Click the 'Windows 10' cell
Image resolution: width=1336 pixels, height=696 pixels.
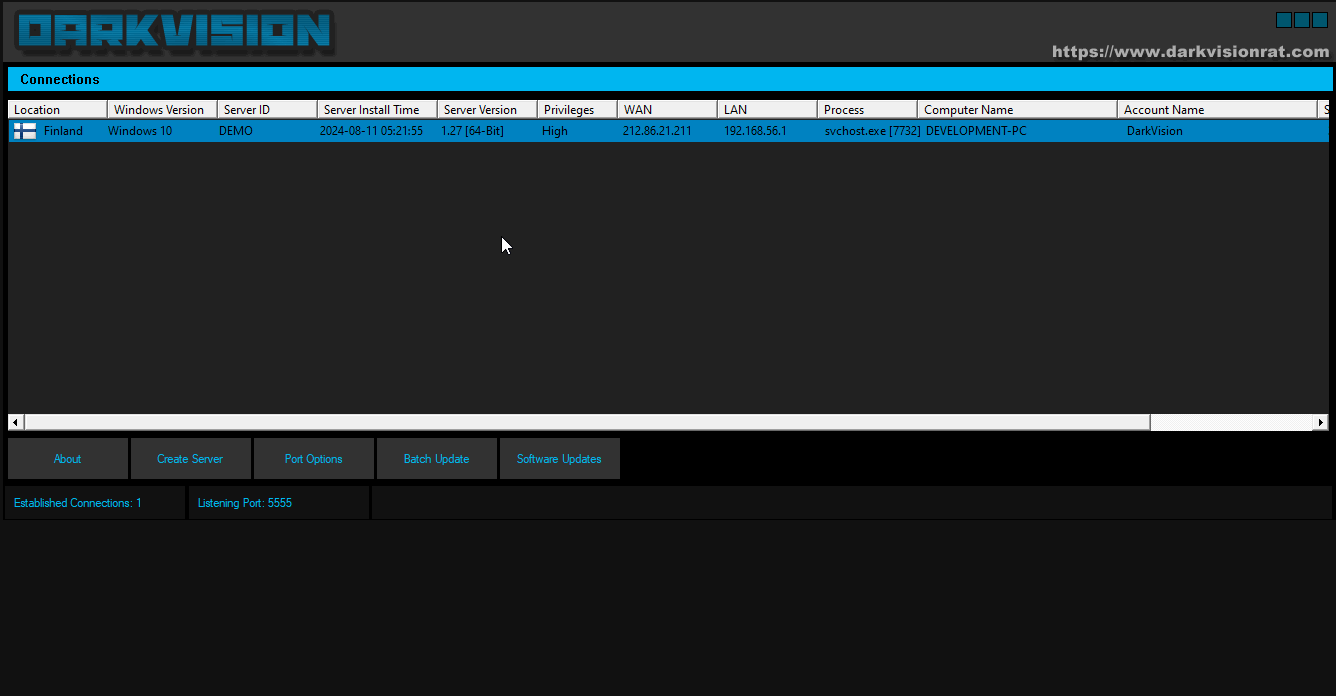point(140,131)
